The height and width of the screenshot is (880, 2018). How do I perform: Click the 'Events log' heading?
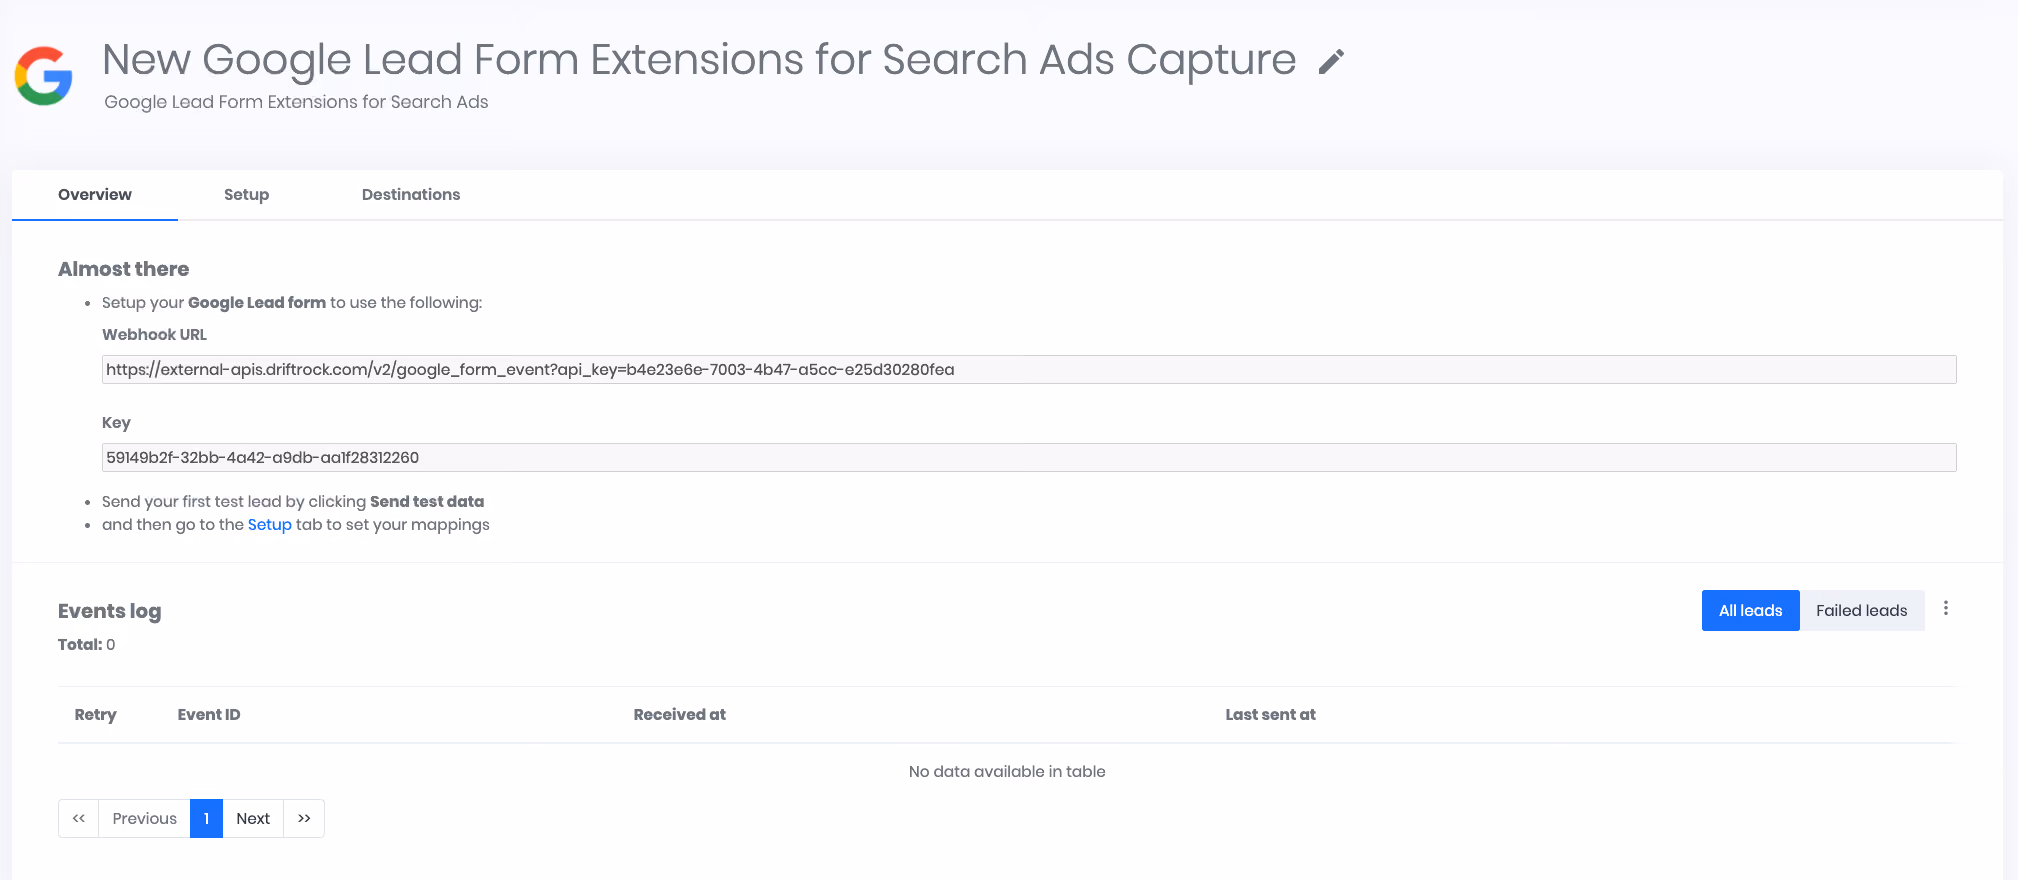pos(110,611)
